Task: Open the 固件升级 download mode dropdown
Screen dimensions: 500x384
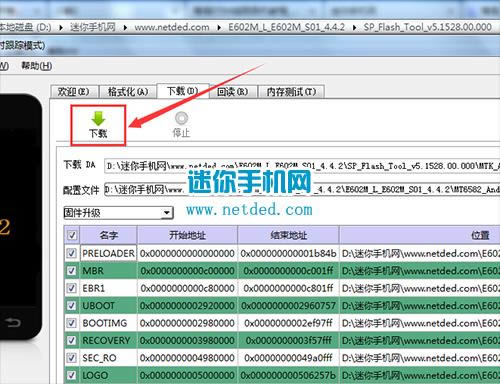Action: click(x=118, y=213)
